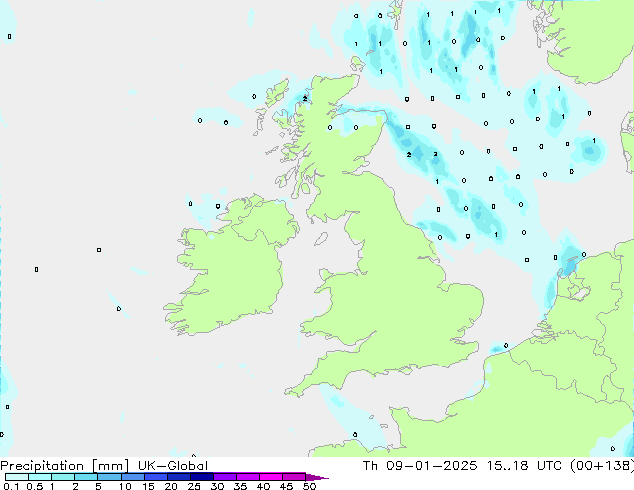
Task: Click the 0.5–1 mm legend swatch
Action: pyautogui.click(x=40, y=477)
